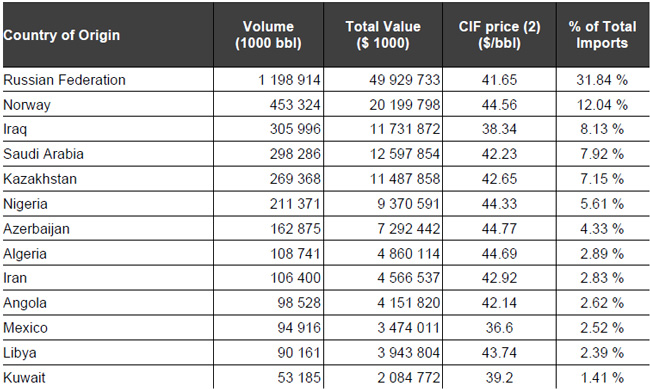The width and height of the screenshot is (650, 389).
Task: Click Kuwait's volume value 53 185
Action: [x=299, y=377]
